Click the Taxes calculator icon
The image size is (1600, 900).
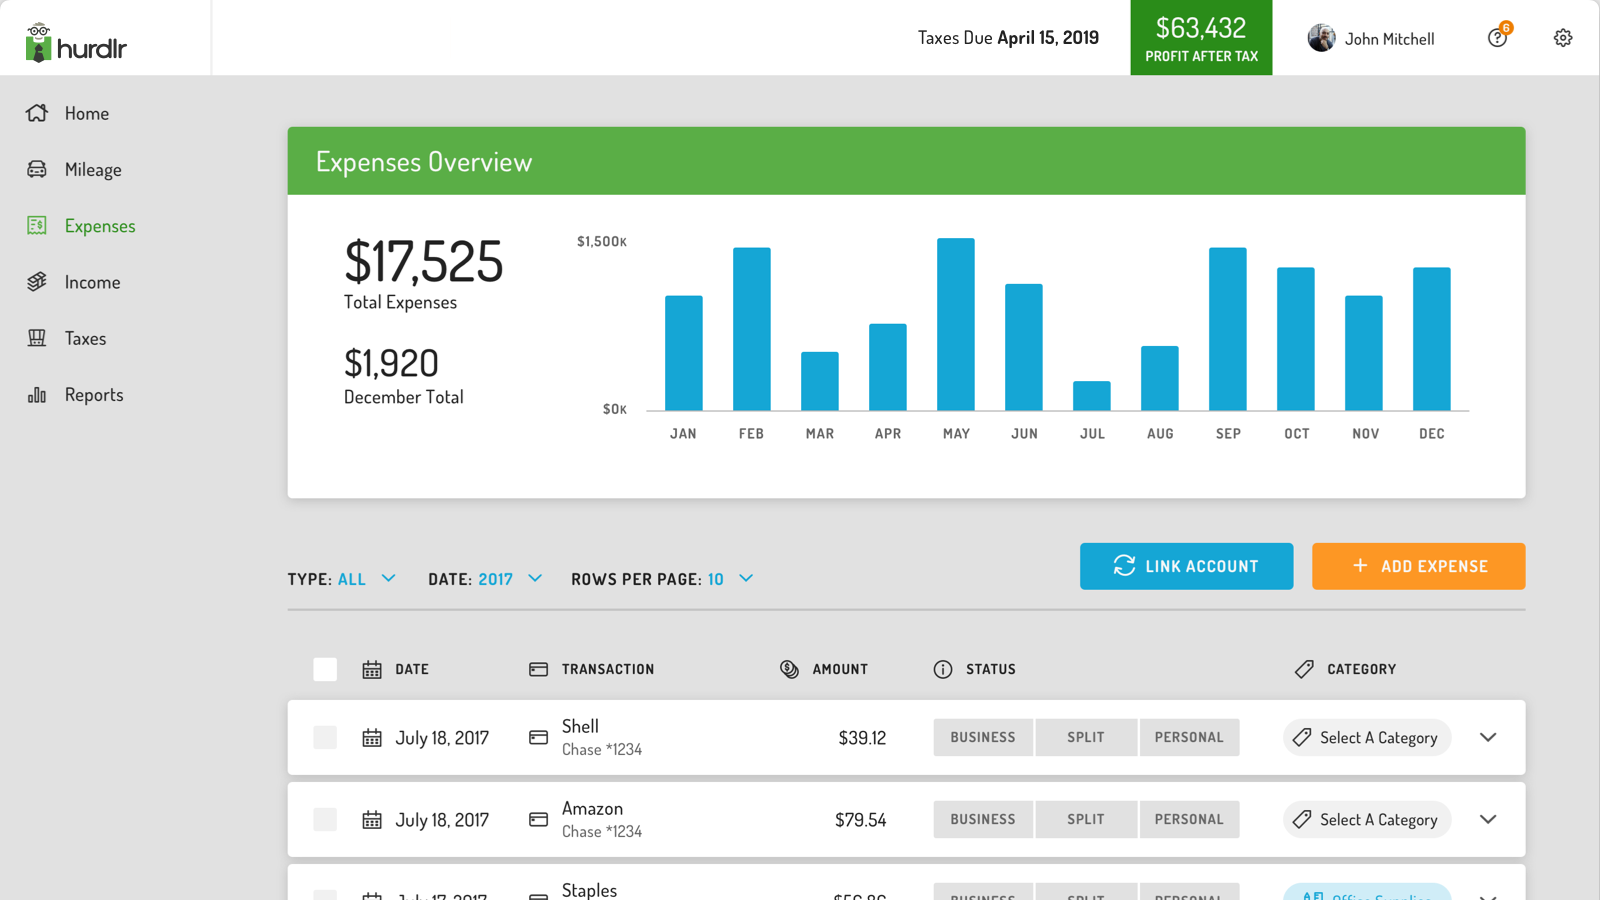[36, 337]
